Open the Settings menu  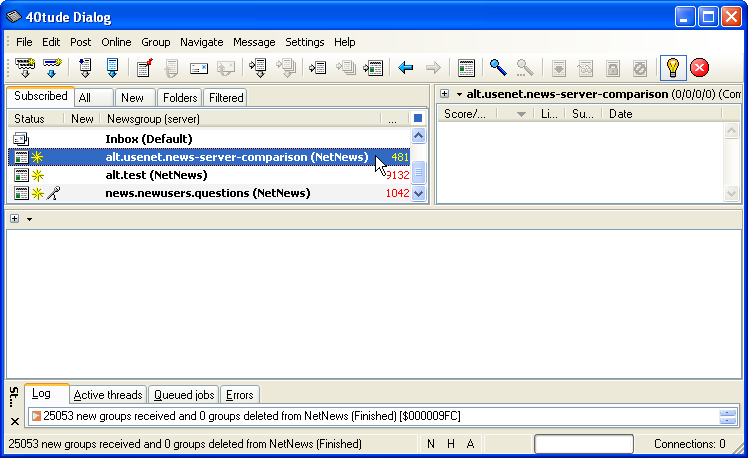304,42
